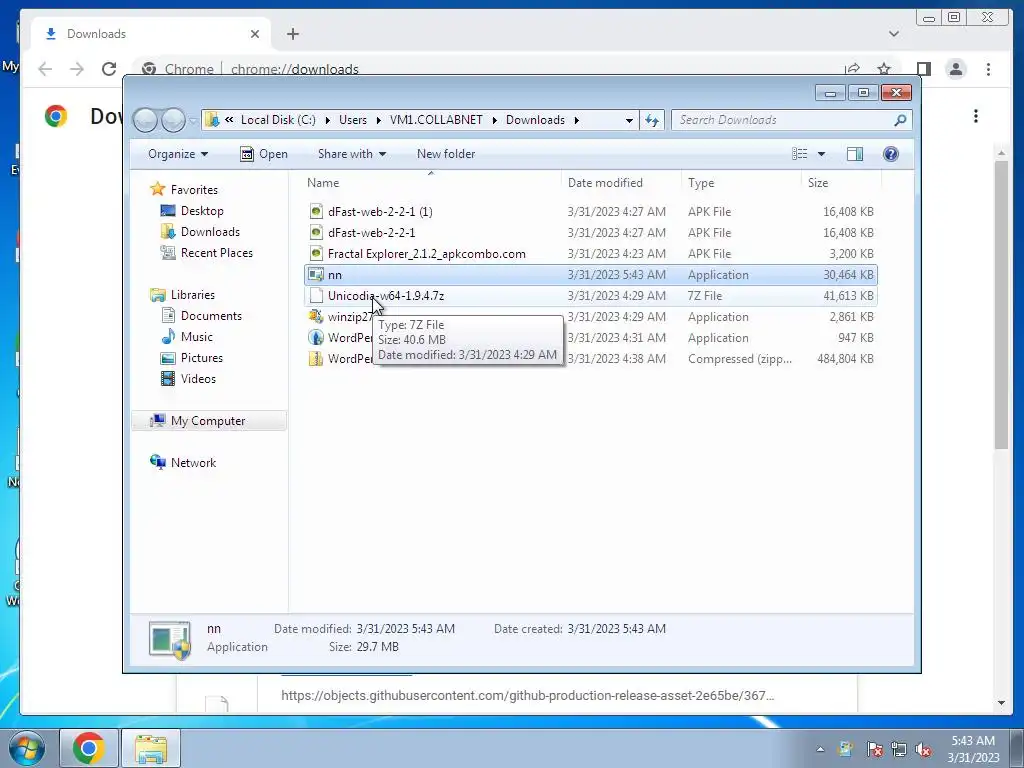Select the Fractal Explorer APK file icon
This screenshot has height=768, width=1024.
coord(316,253)
